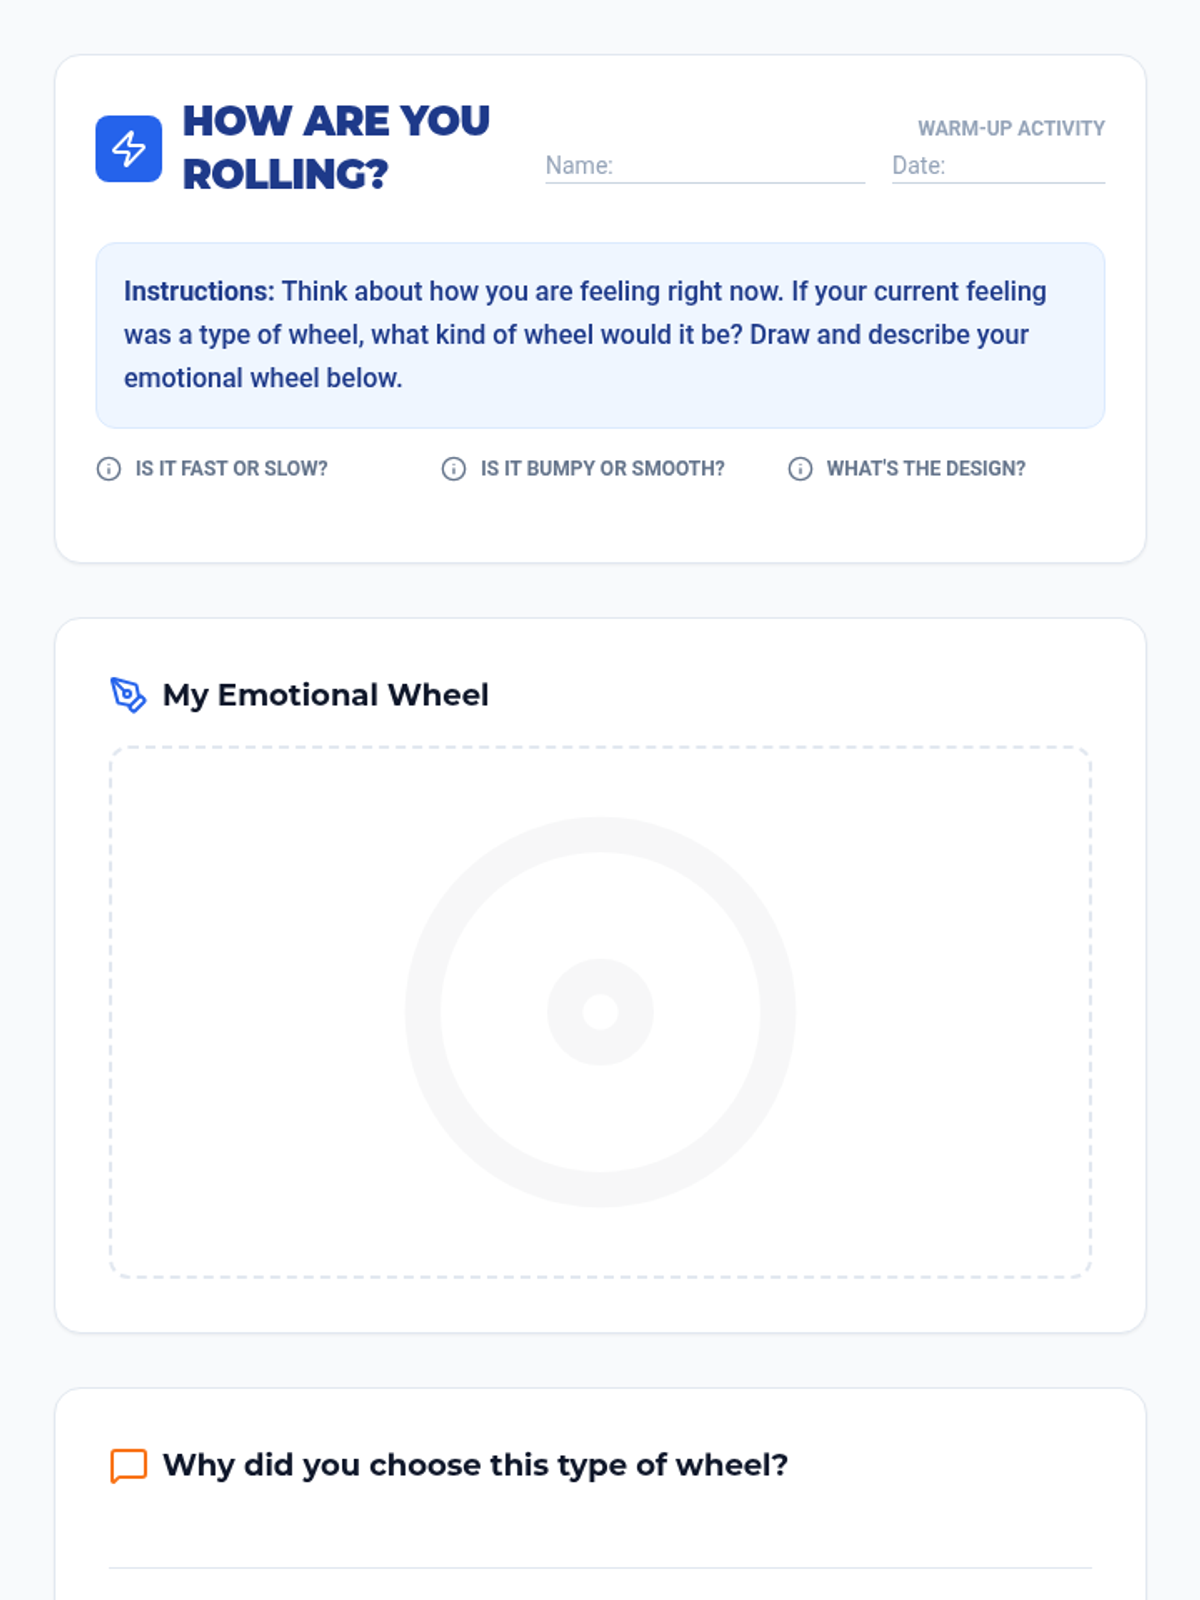Viewport: 1200px width, 1600px height.
Task: Click the wheel hub in the drawing area
Action: (600, 1012)
